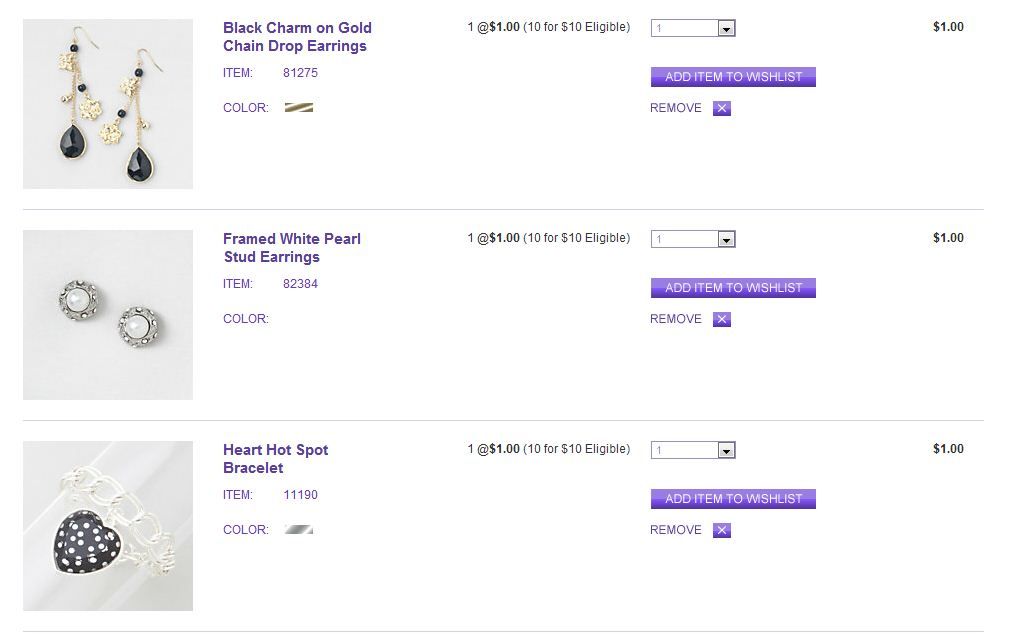The height and width of the screenshot is (634, 1017).
Task: Click REMOVE text for Black Charm Earrings
Action: 676,108
